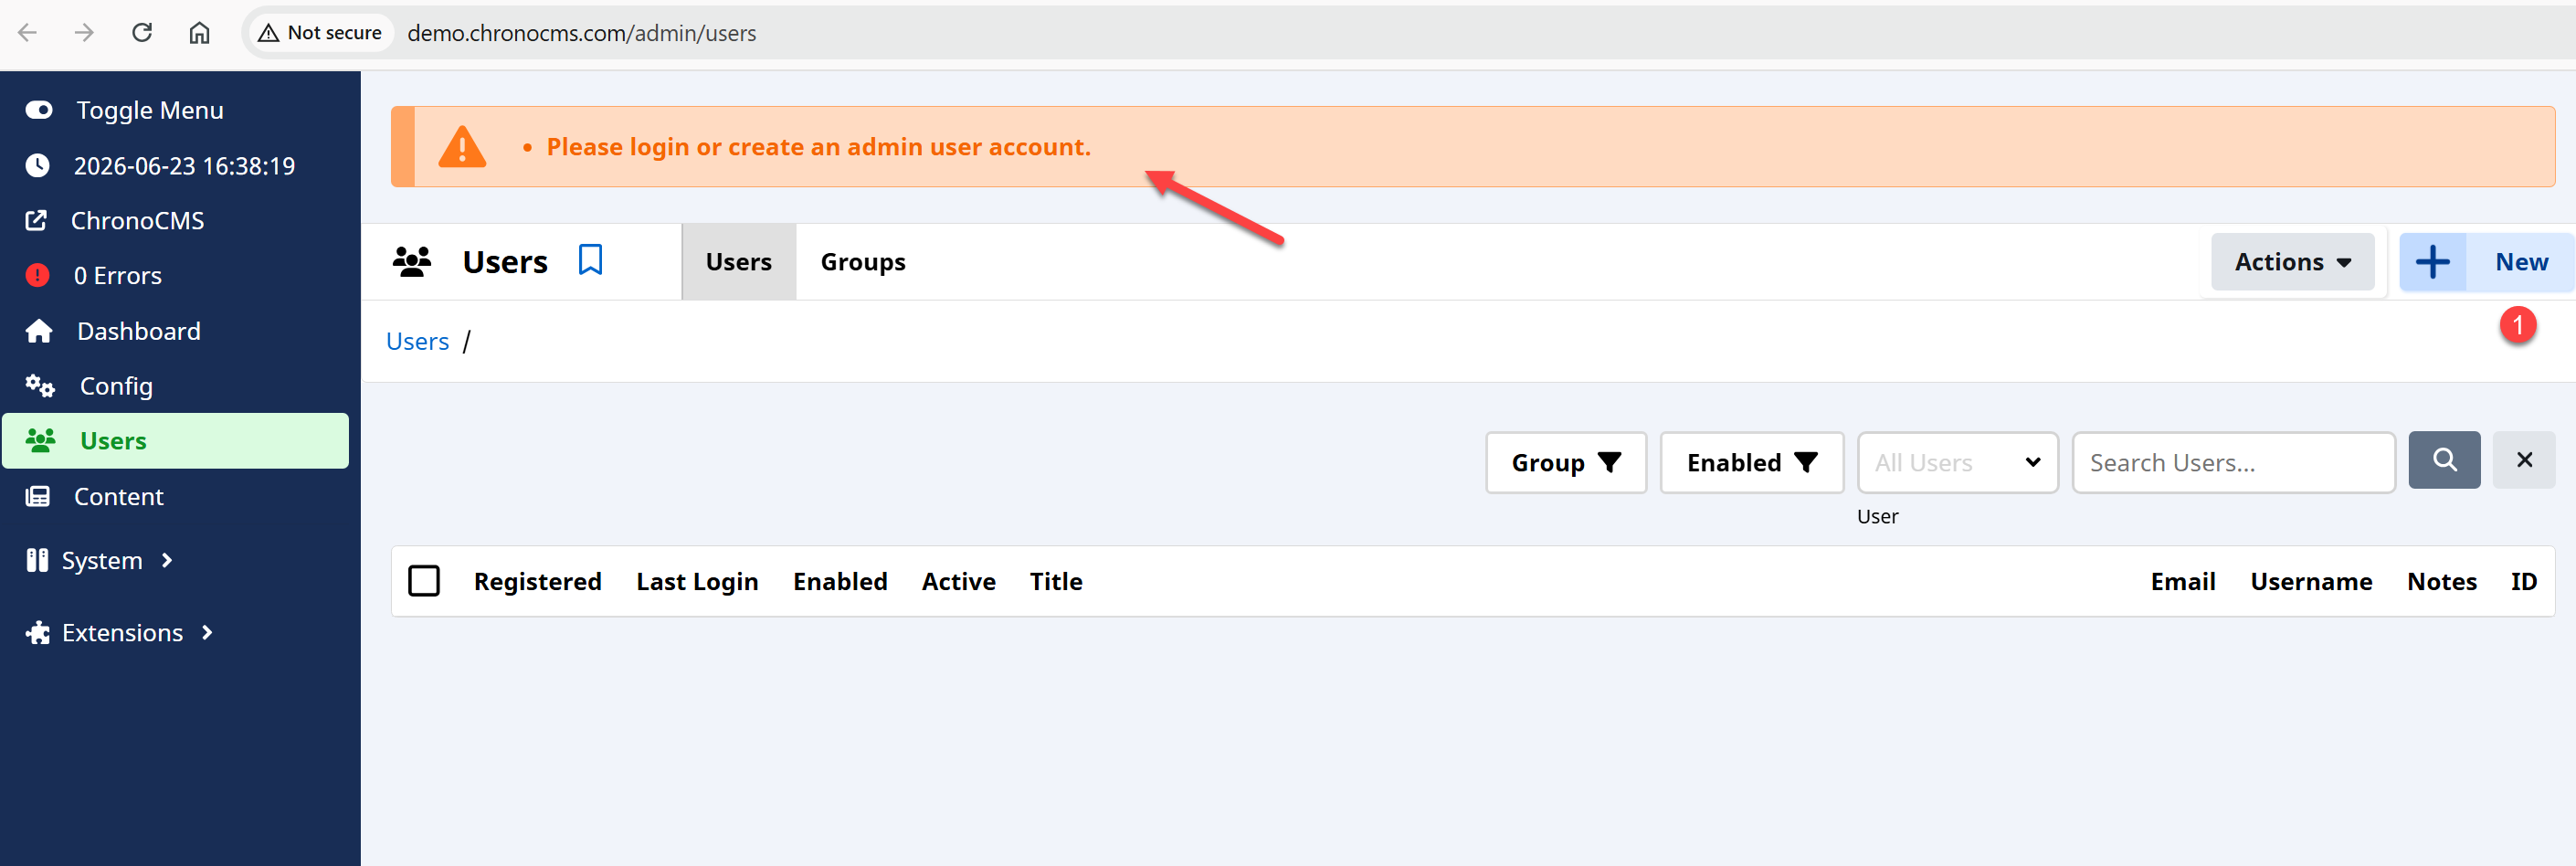Click the Email column header
The width and height of the screenshot is (2576, 866).
tap(2183, 581)
